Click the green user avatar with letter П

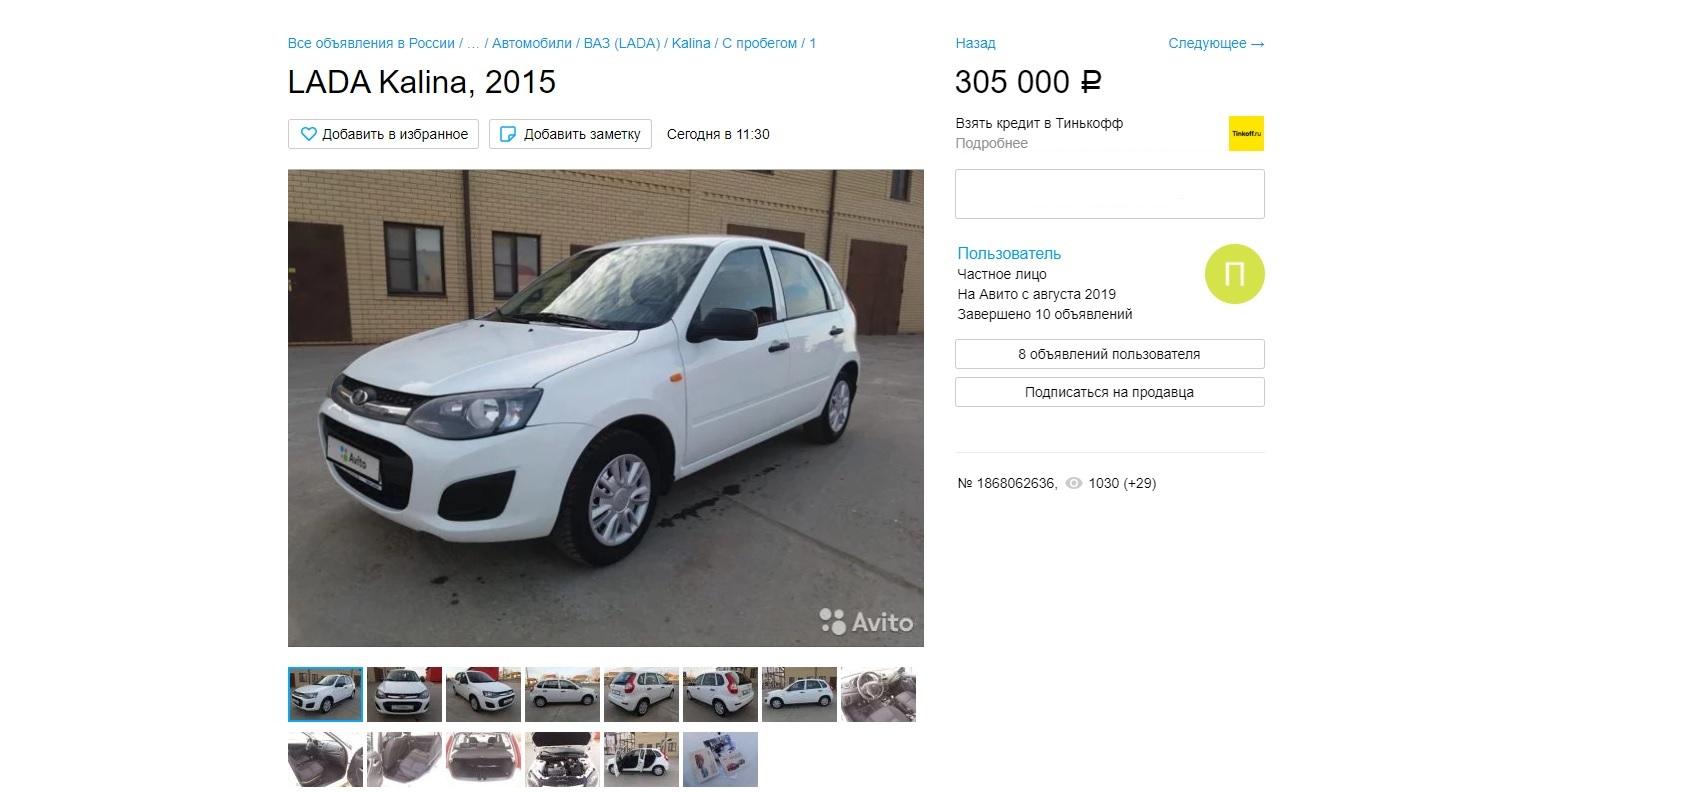pyautogui.click(x=1234, y=274)
